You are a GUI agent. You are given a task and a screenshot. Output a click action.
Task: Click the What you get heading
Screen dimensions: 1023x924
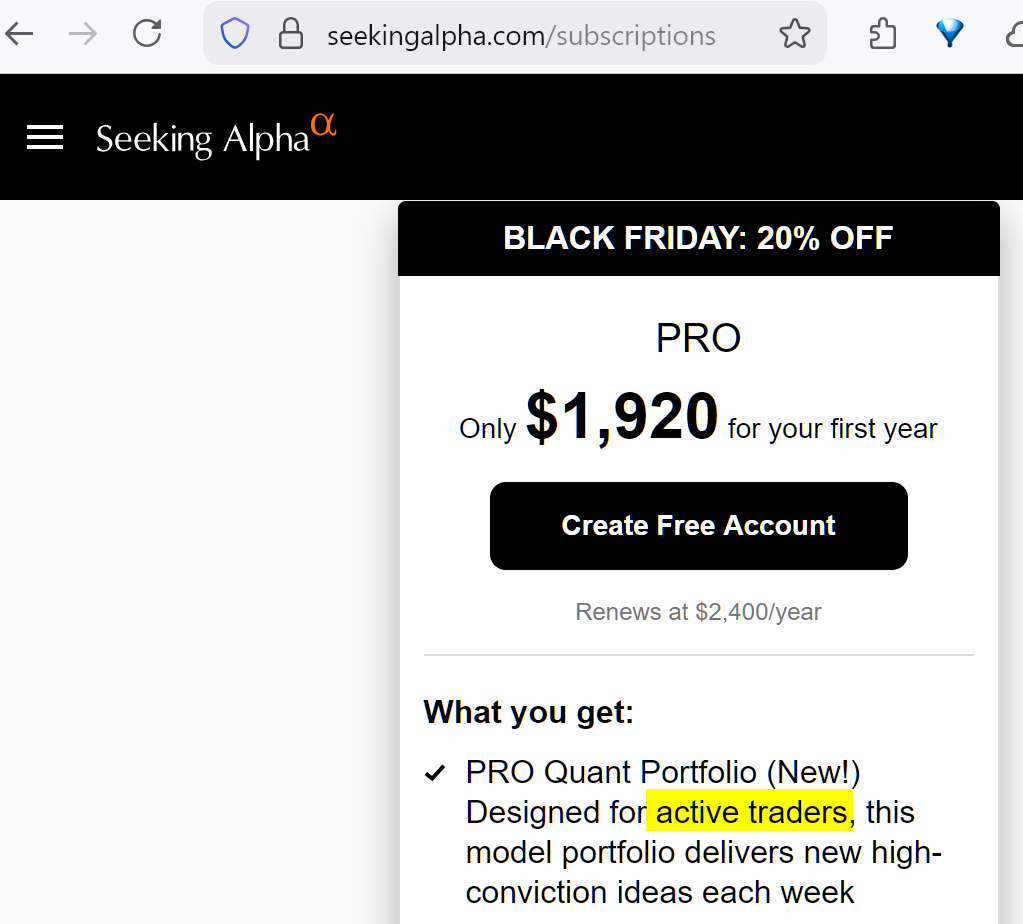point(528,712)
